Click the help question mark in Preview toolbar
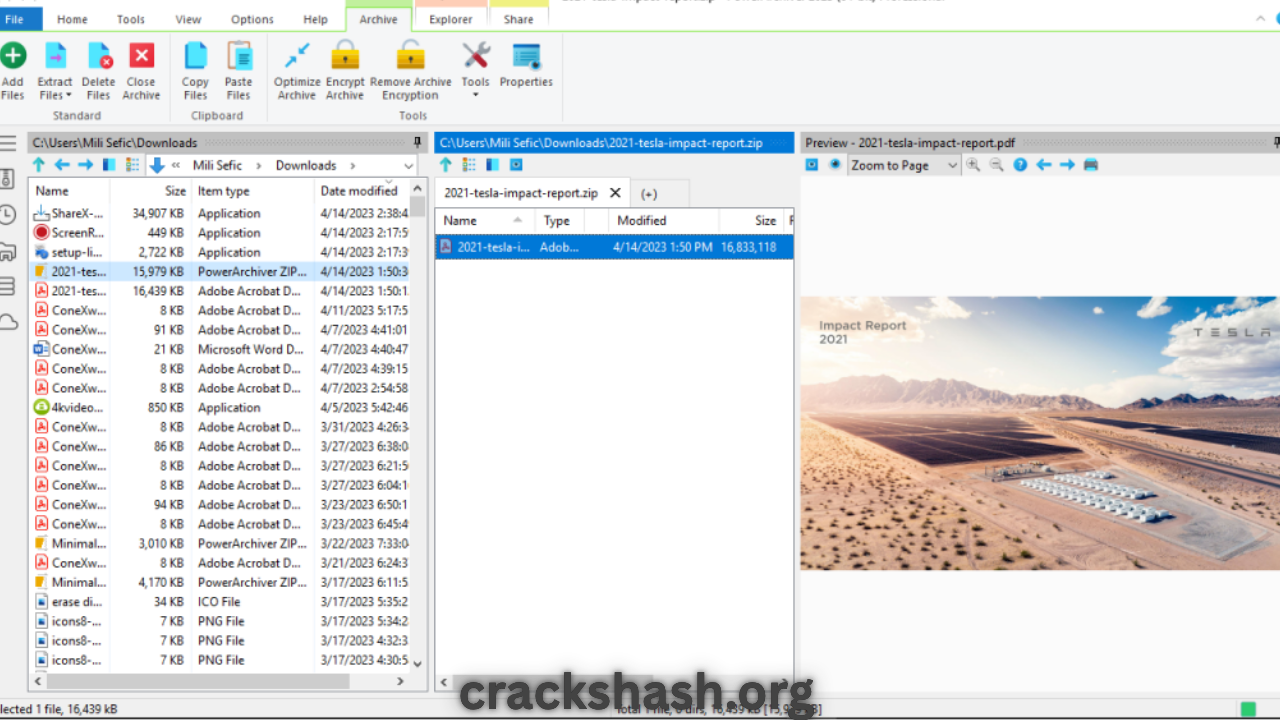This screenshot has height=720, width=1280. [x=1020, y=165]
